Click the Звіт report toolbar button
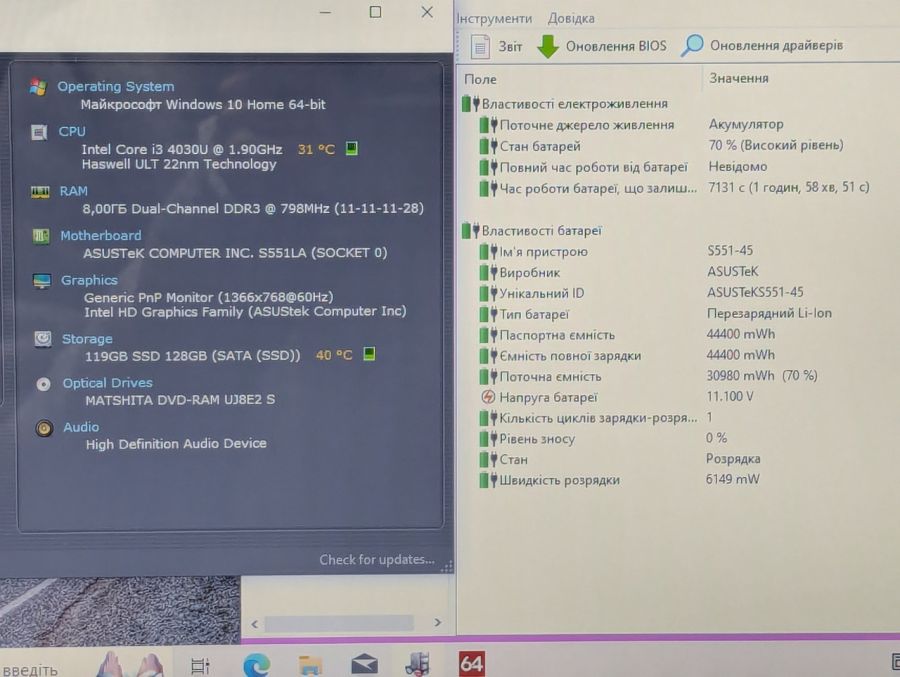Screen dimensions: 900x677 (x=496, y=47)
